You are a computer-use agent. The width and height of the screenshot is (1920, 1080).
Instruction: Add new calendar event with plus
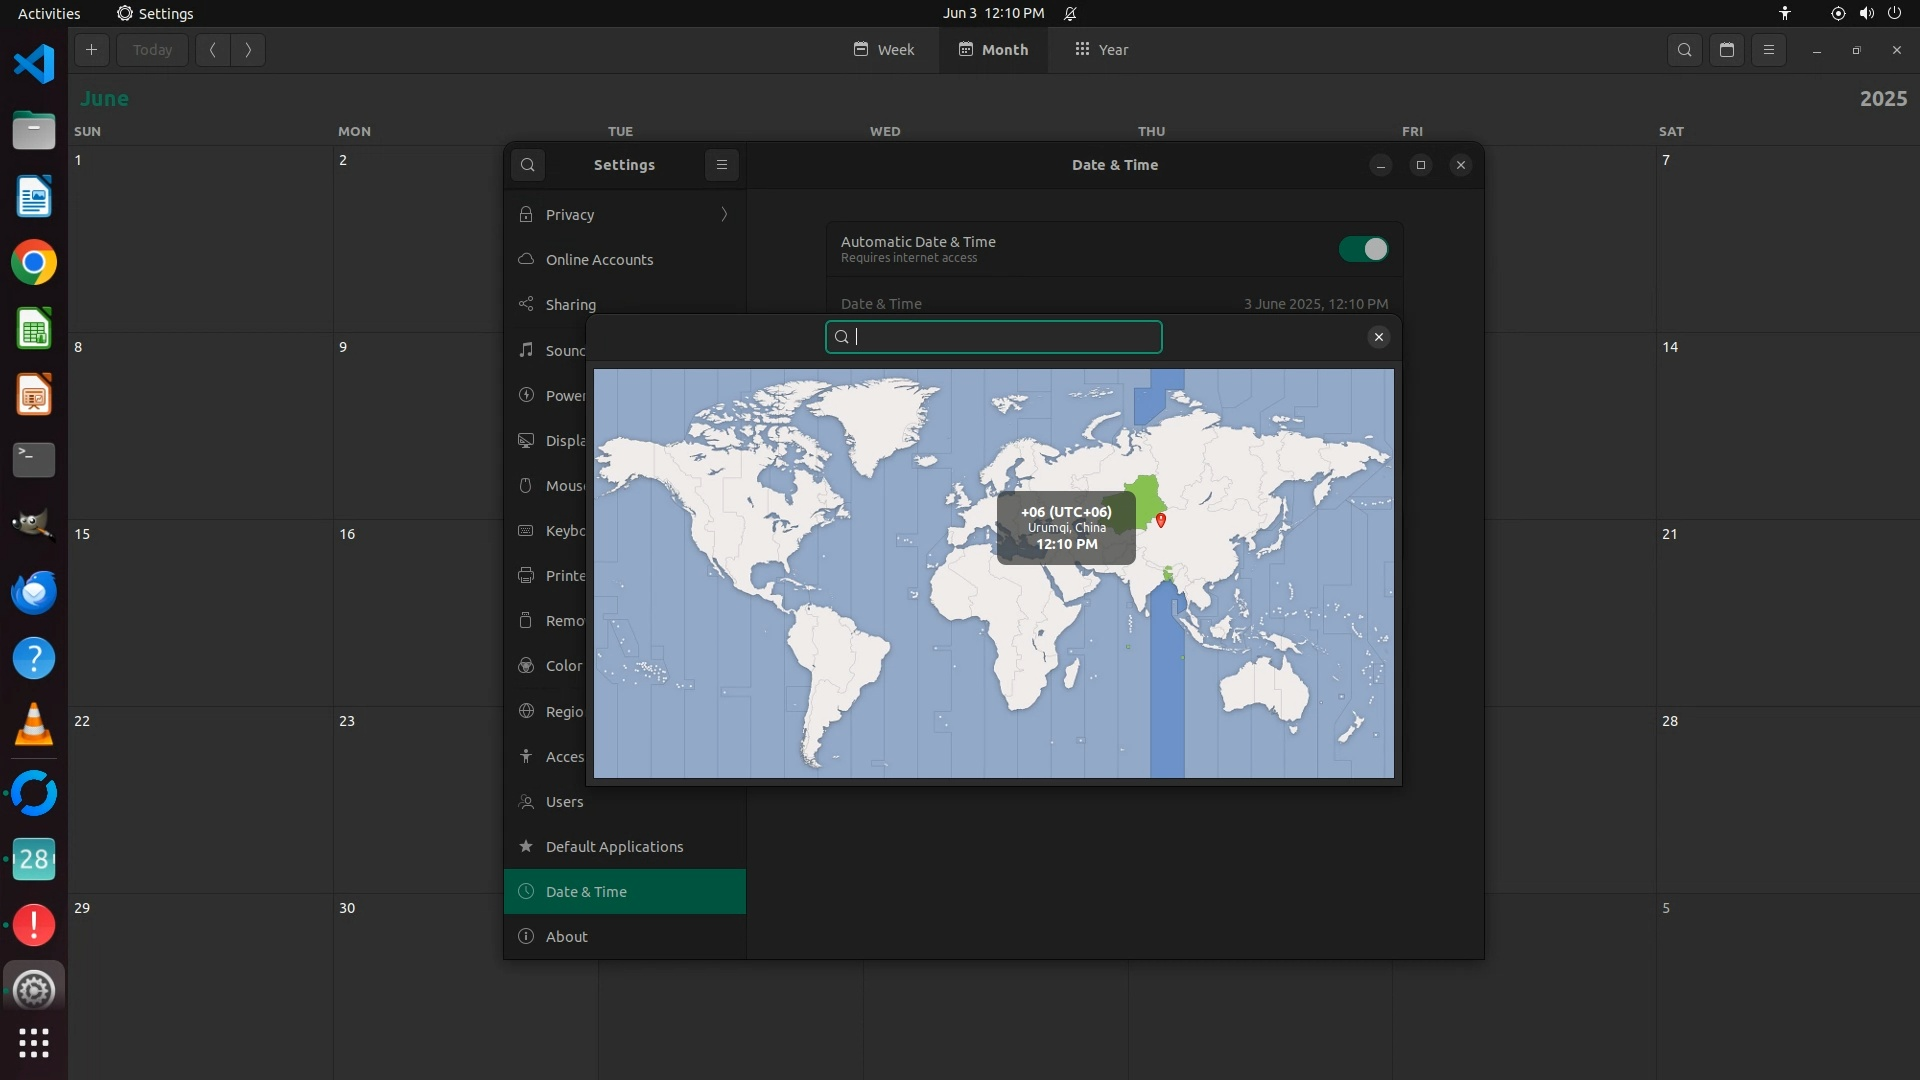coord(91,50)
